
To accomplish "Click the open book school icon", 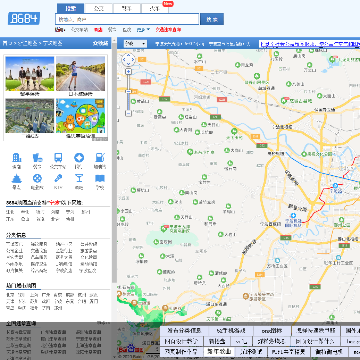I will 100,178.
